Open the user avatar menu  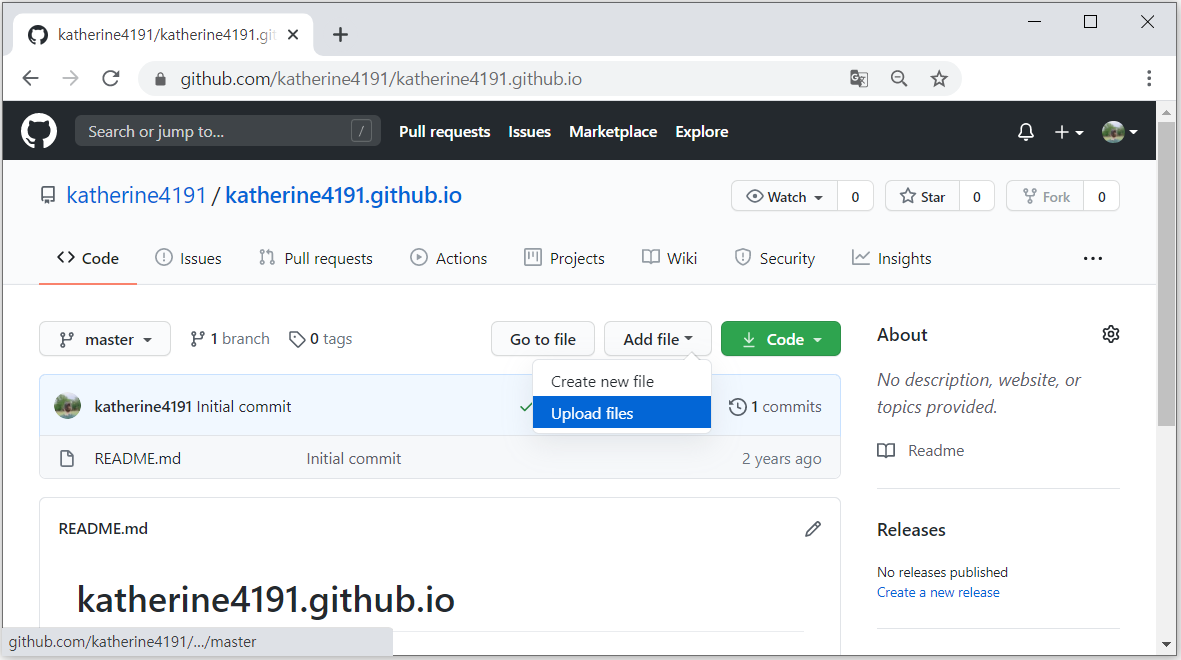pos(1119,132)
